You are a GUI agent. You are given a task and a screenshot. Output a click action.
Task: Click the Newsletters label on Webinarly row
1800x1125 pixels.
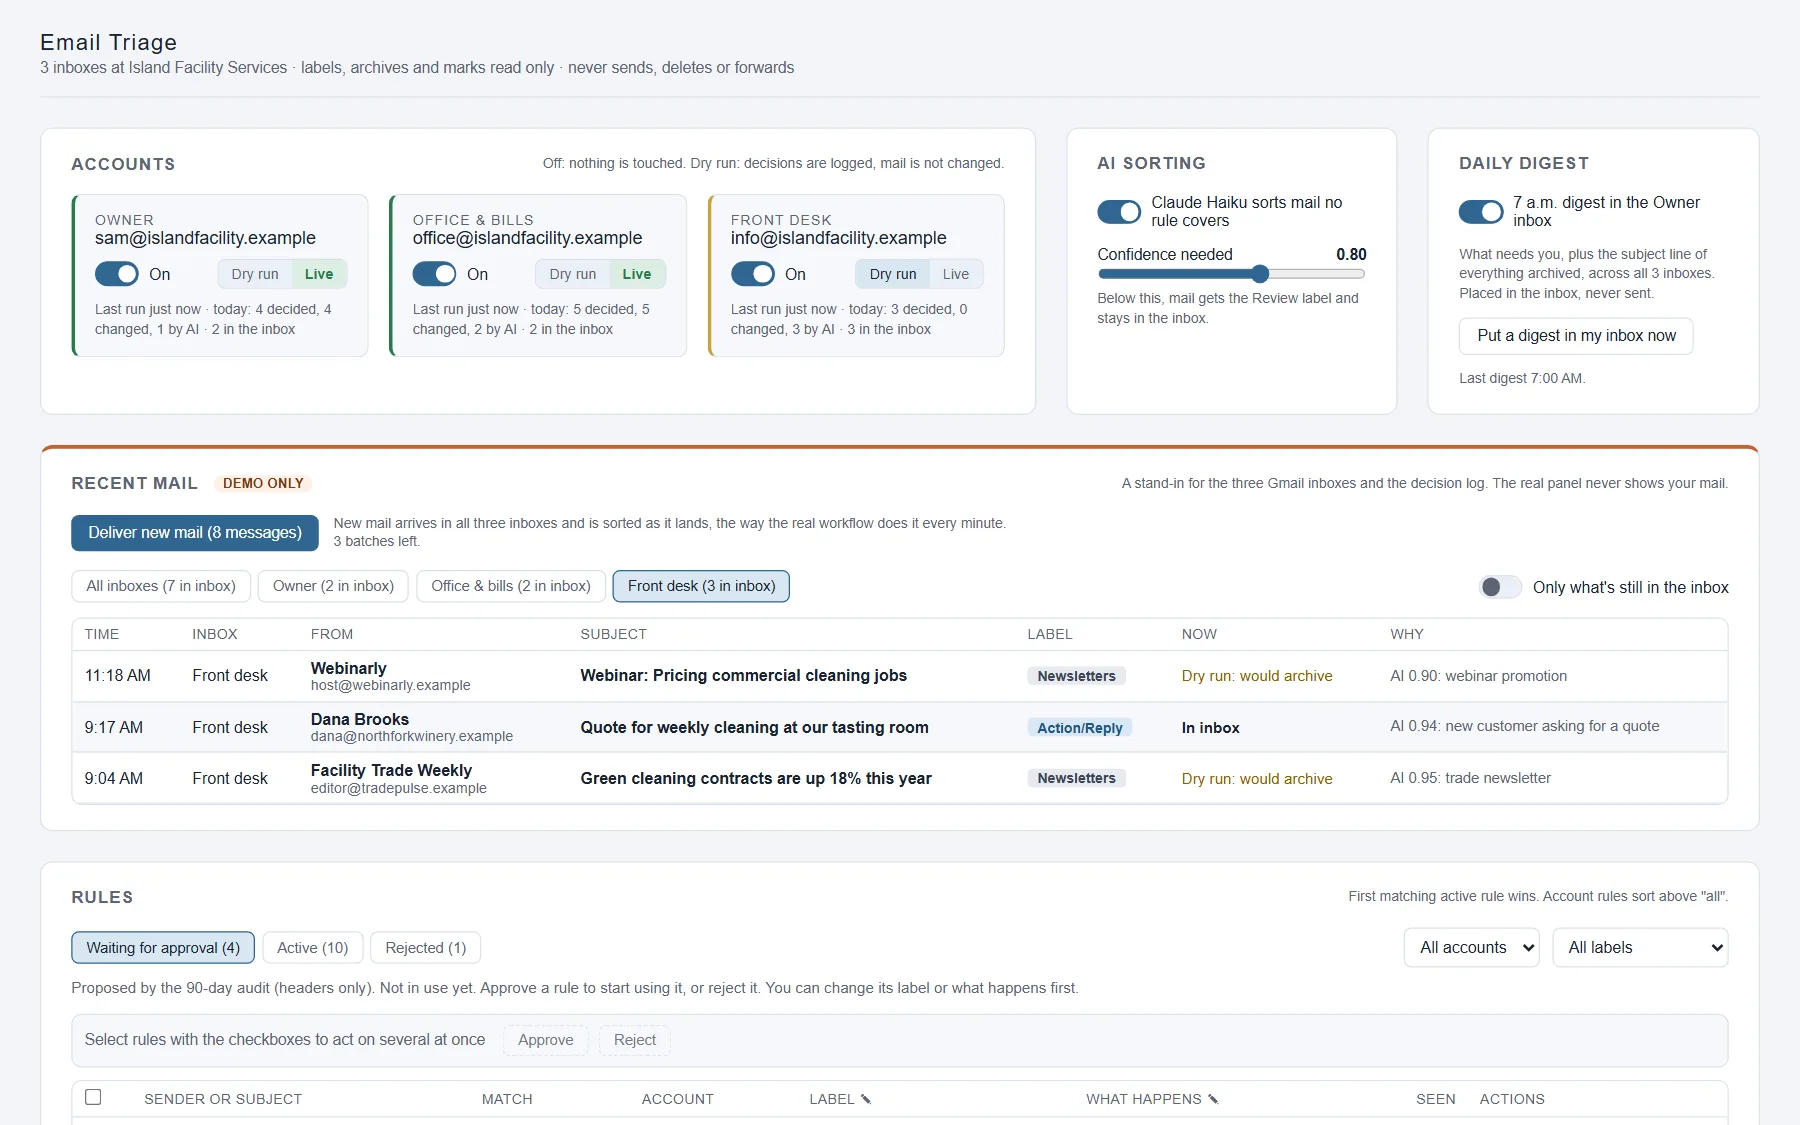(x=1077, y=676)
